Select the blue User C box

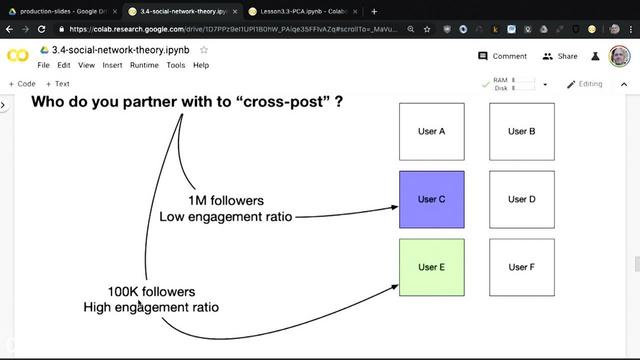coord(432,200)
